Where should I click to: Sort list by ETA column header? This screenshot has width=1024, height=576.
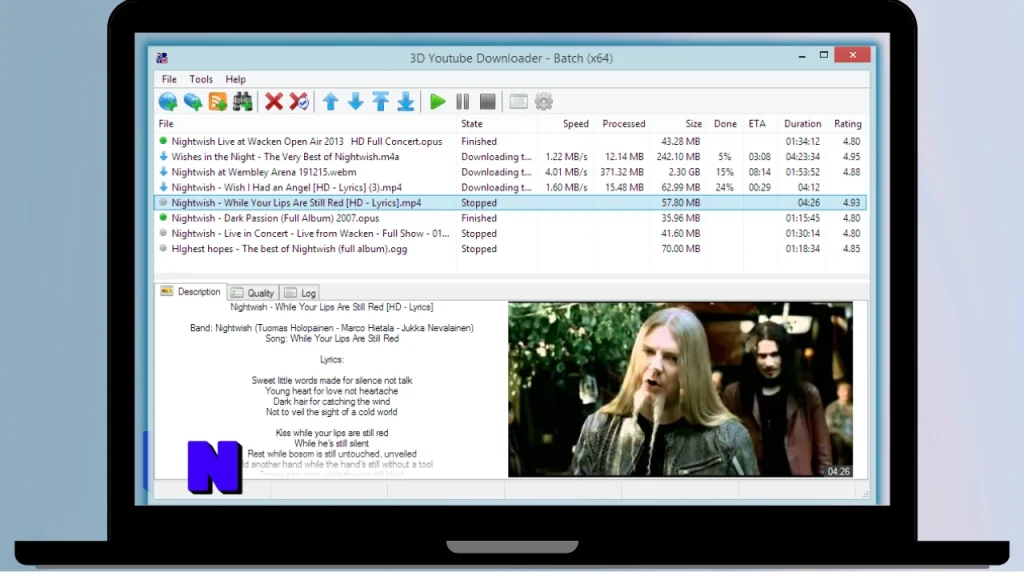(x=757, y=123)
